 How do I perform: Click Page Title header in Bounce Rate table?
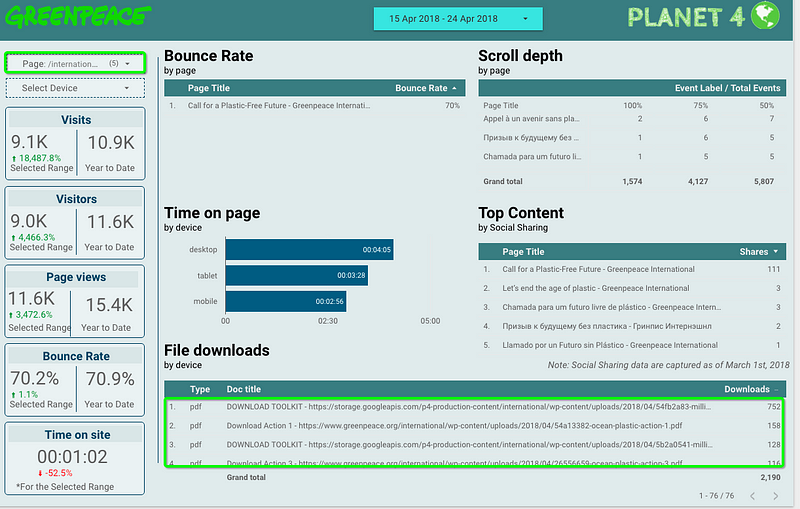pyautogui.click(x=209, y=88)
